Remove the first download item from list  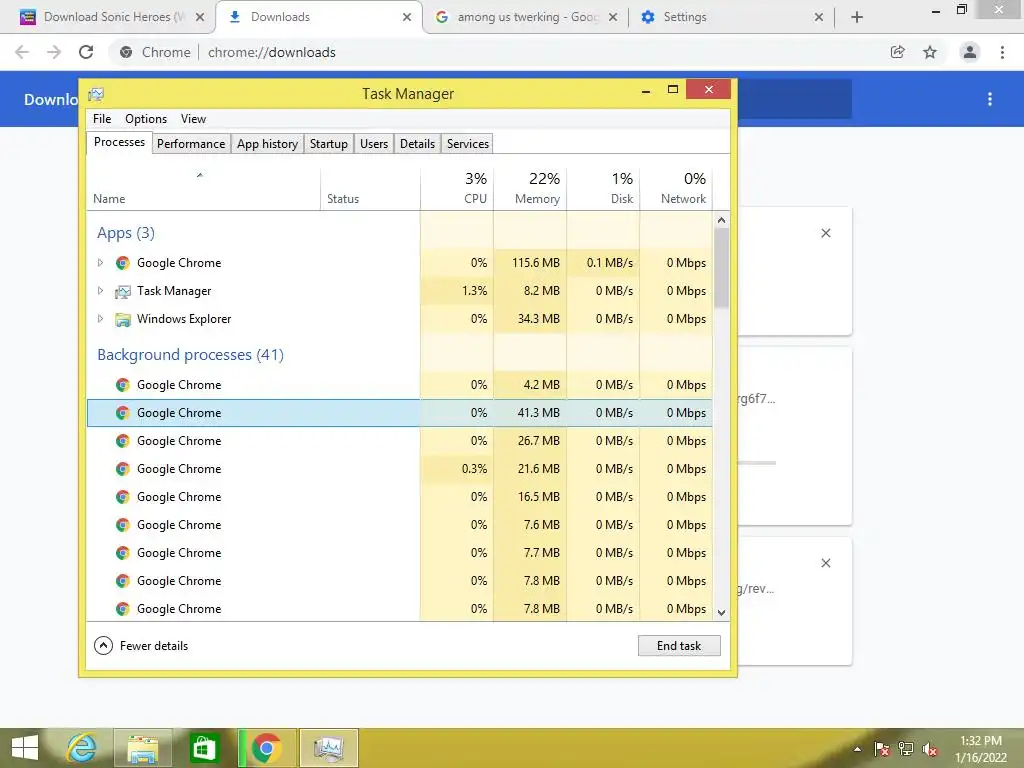point(825,233)
